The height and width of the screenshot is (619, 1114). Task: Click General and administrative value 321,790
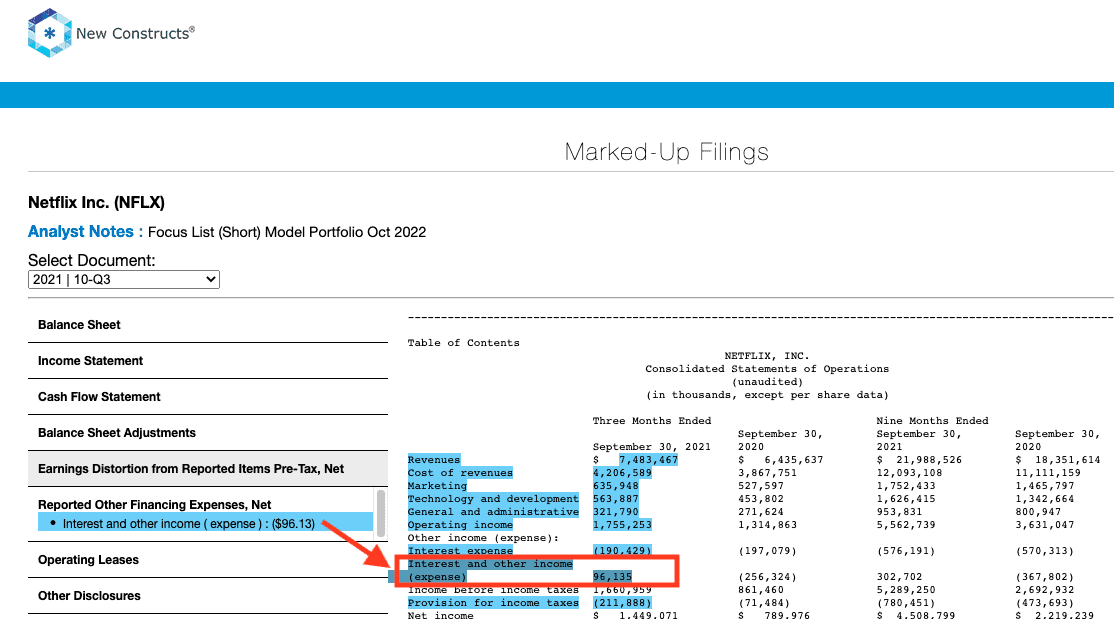615,512
